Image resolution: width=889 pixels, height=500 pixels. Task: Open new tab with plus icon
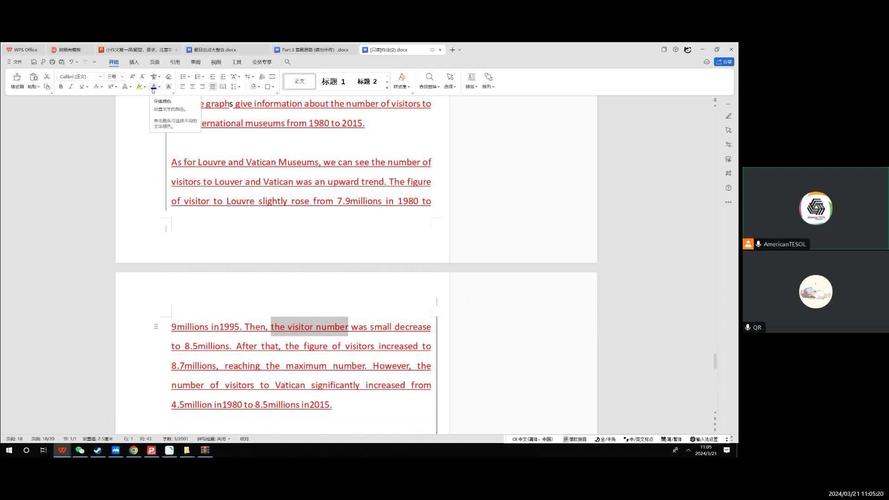(x=452, y=49)
